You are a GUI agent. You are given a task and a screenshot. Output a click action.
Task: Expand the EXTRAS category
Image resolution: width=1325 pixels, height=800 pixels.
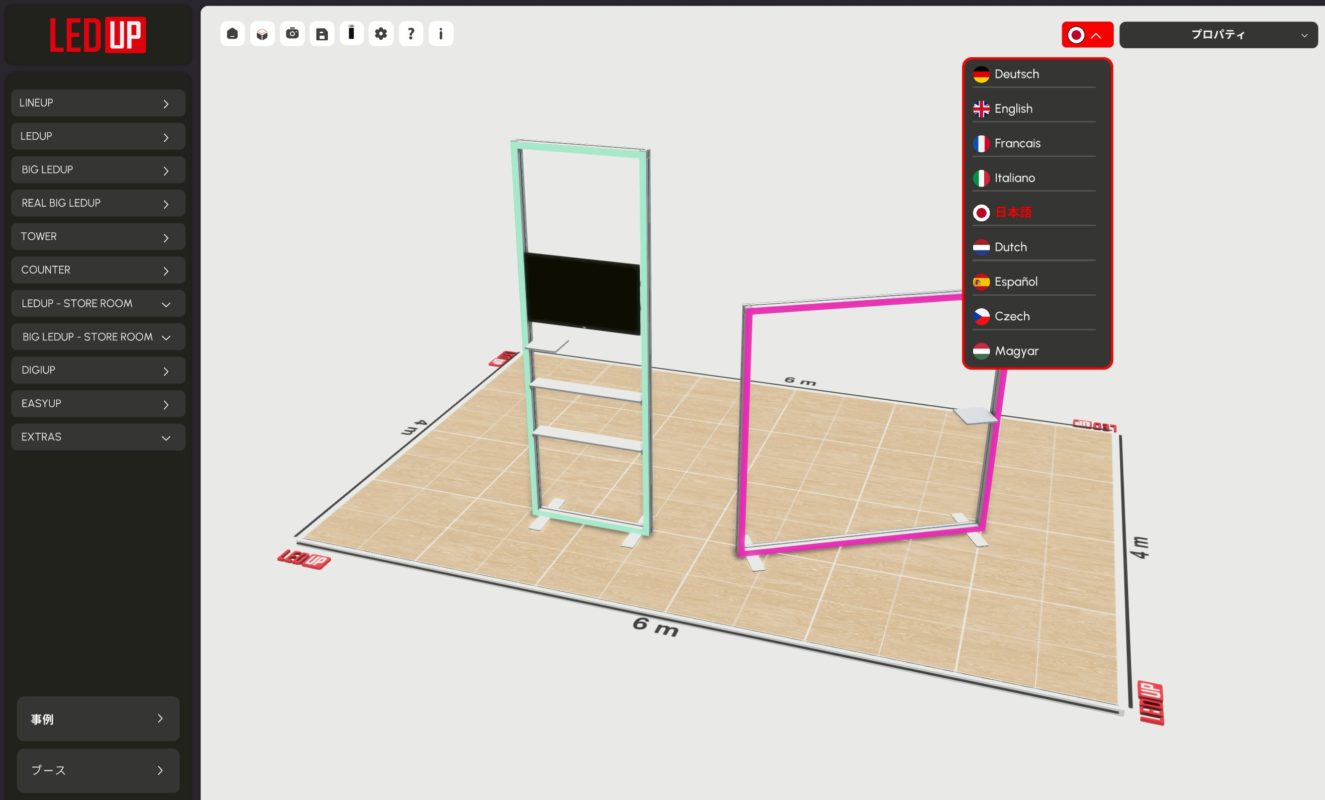97,437
